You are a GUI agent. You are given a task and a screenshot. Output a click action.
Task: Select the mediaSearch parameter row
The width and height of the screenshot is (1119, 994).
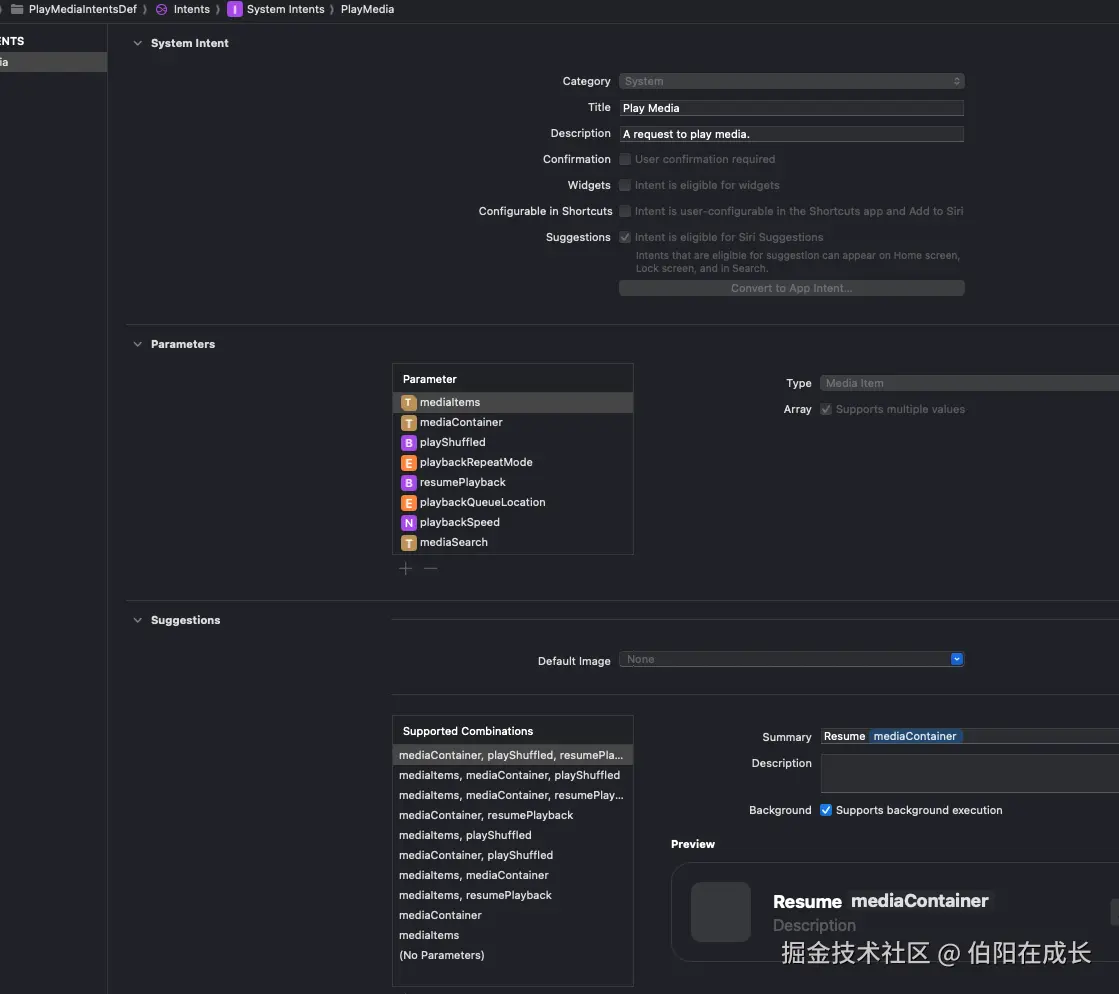(x=512, y=542)
